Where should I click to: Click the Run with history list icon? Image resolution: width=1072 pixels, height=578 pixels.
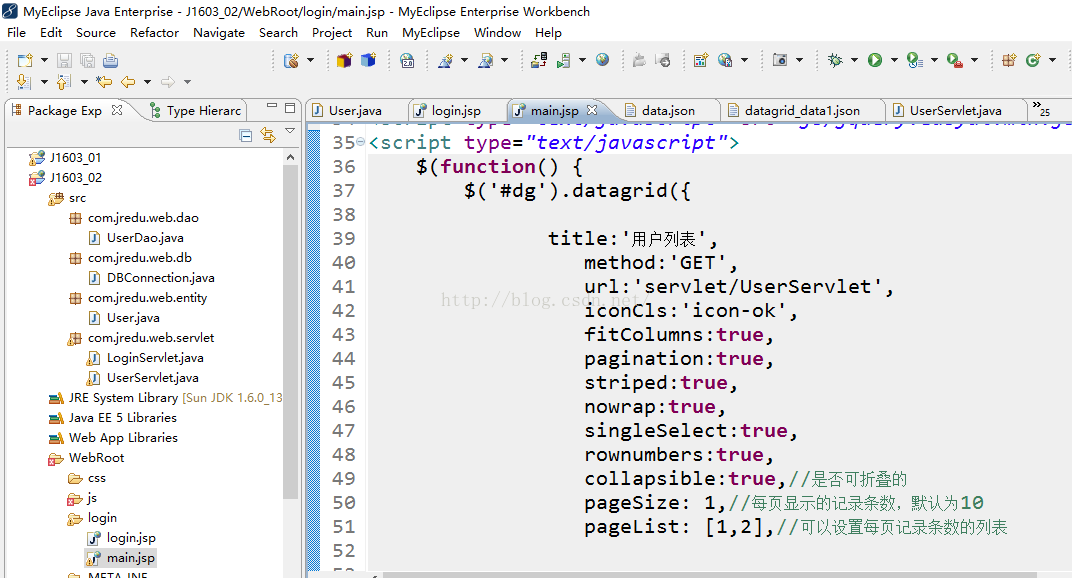click(915, 60)
